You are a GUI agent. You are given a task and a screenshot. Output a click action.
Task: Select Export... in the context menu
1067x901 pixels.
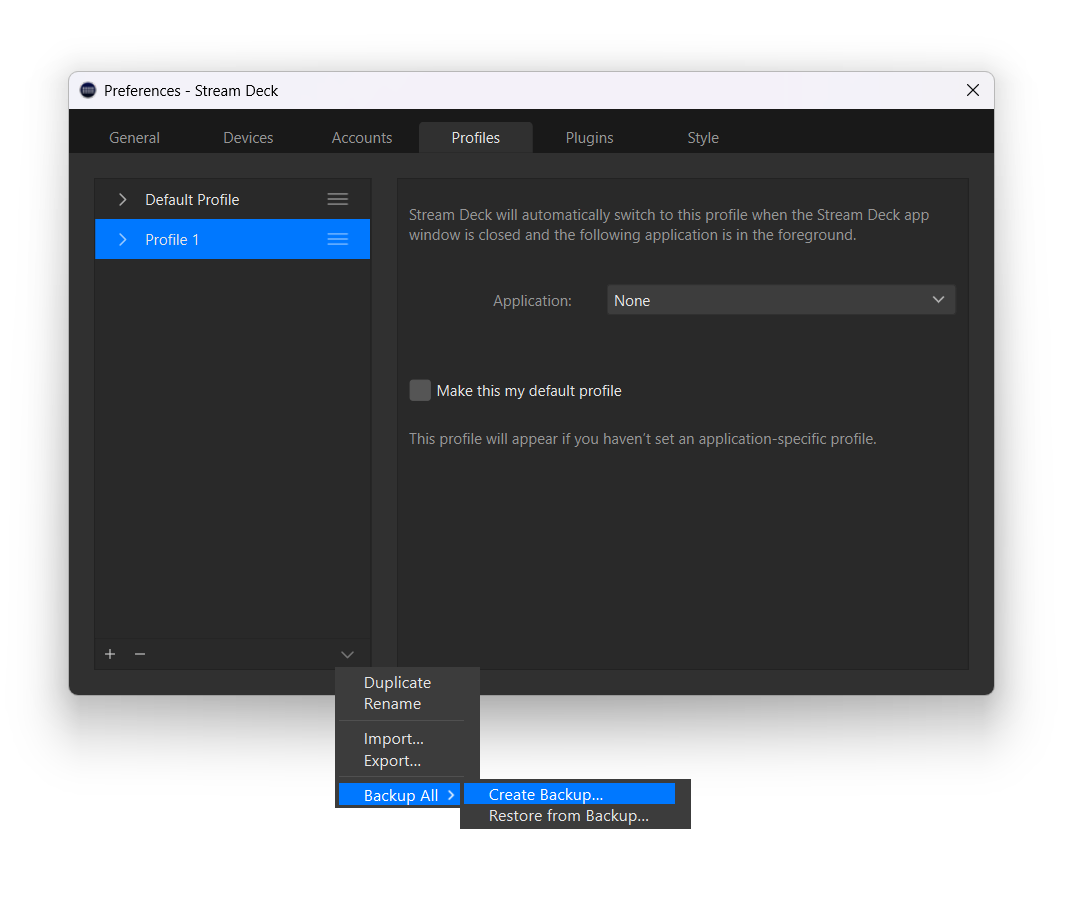click(x=392, y=761)
